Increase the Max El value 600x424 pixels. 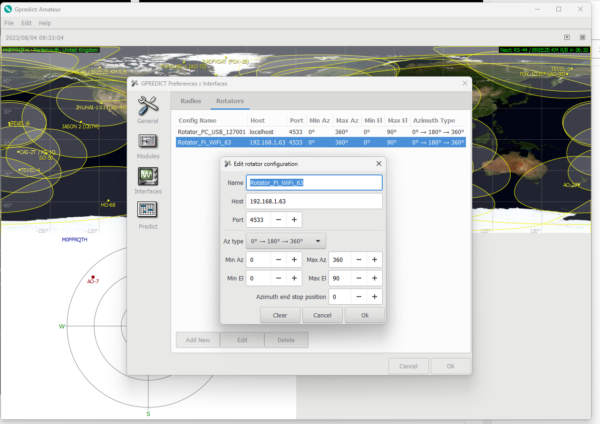pos(375,278)
